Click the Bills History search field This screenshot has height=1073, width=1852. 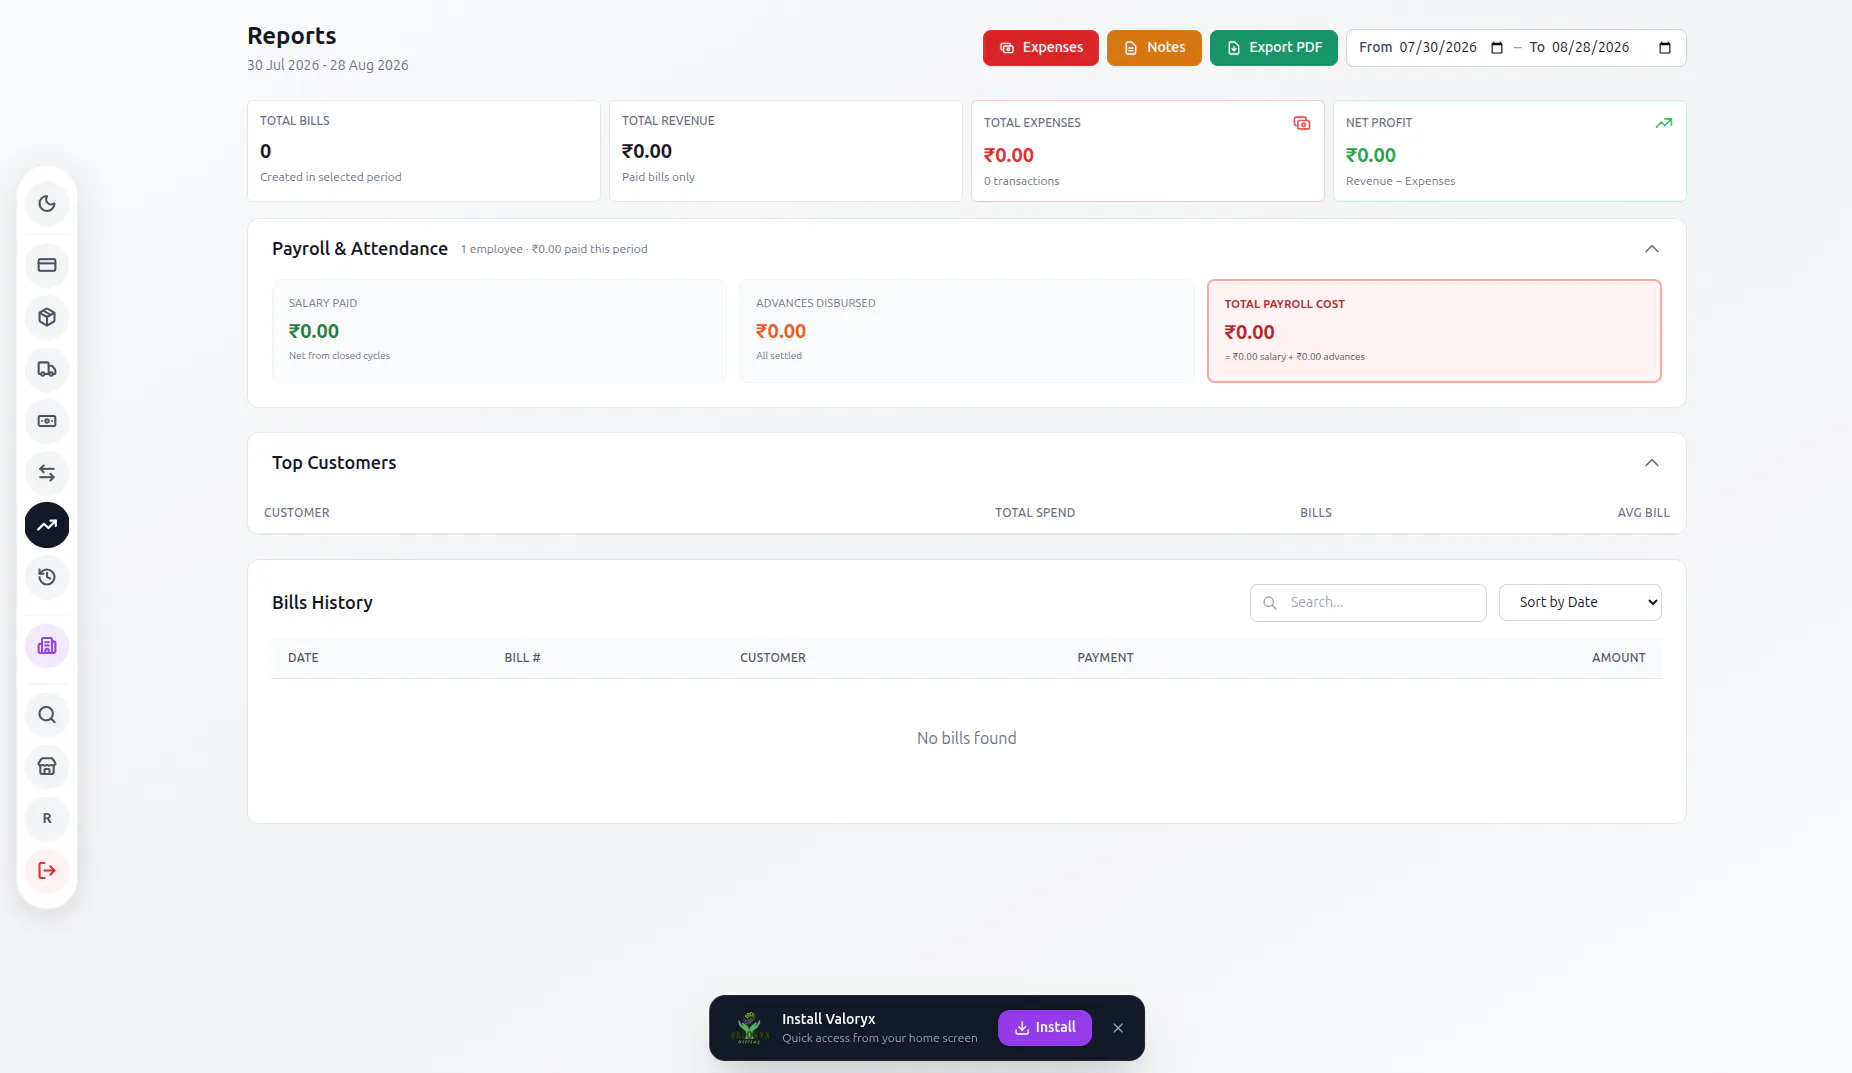pyautogui.click(x=1368, y=602)
